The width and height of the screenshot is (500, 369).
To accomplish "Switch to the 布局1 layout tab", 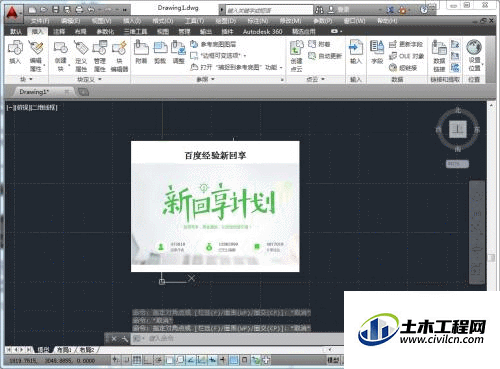I will 64,350.
